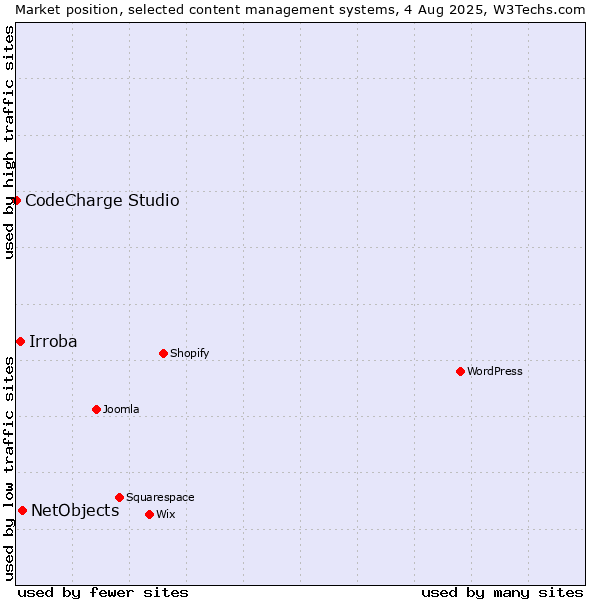600x600 pixels.
Task: Click 'used by fewer sites' axis label
Action: [103, 593]
